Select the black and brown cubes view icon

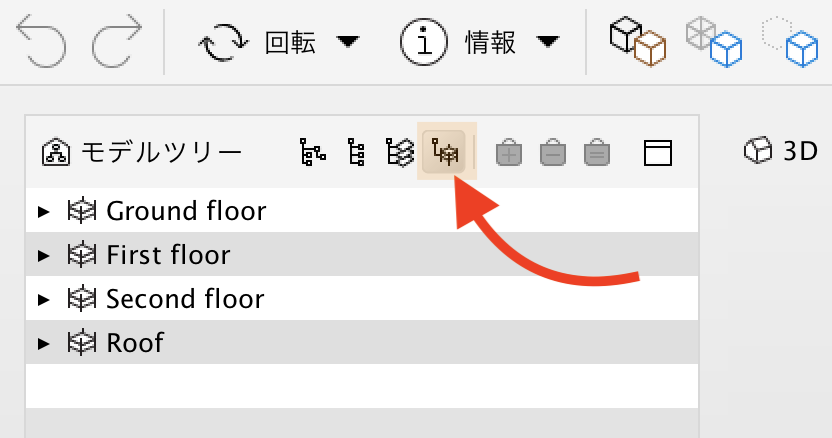point(638,42)
